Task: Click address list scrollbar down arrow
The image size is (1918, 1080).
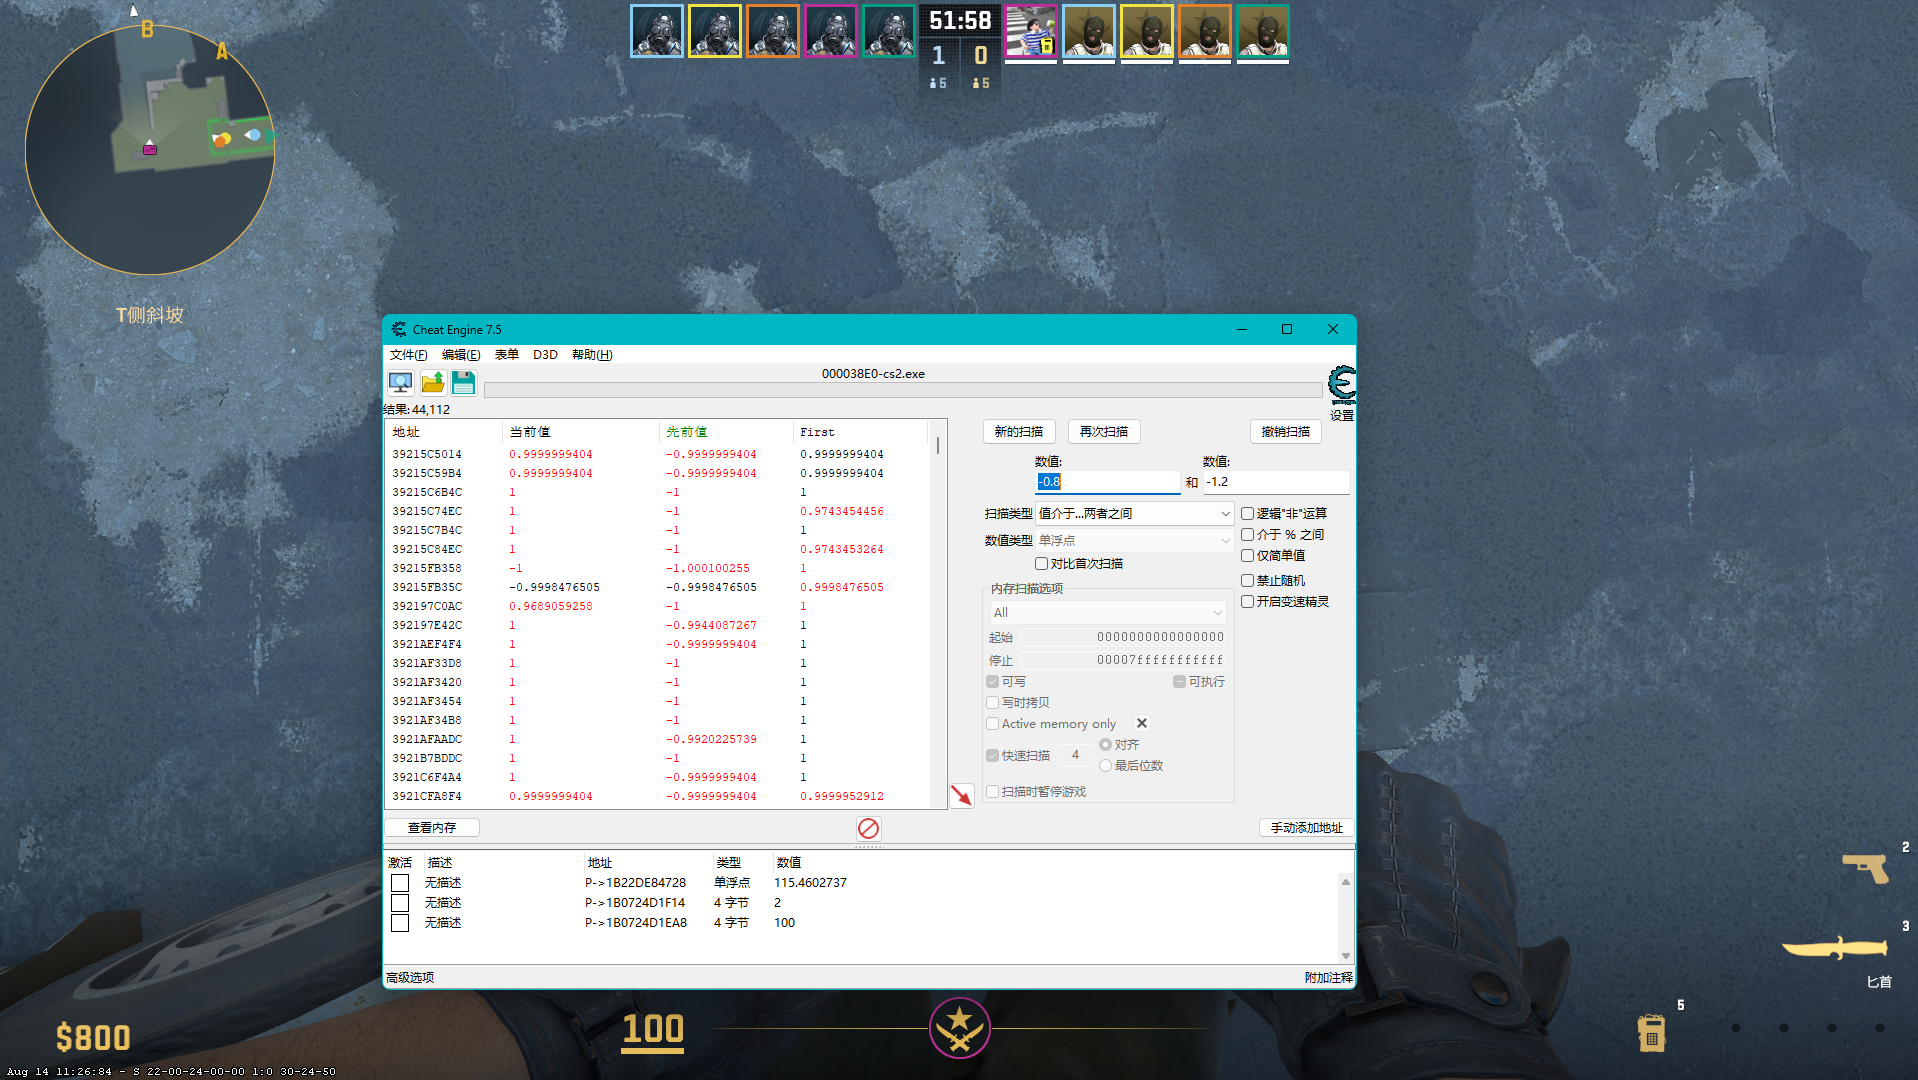Action: click(1346, 956)
